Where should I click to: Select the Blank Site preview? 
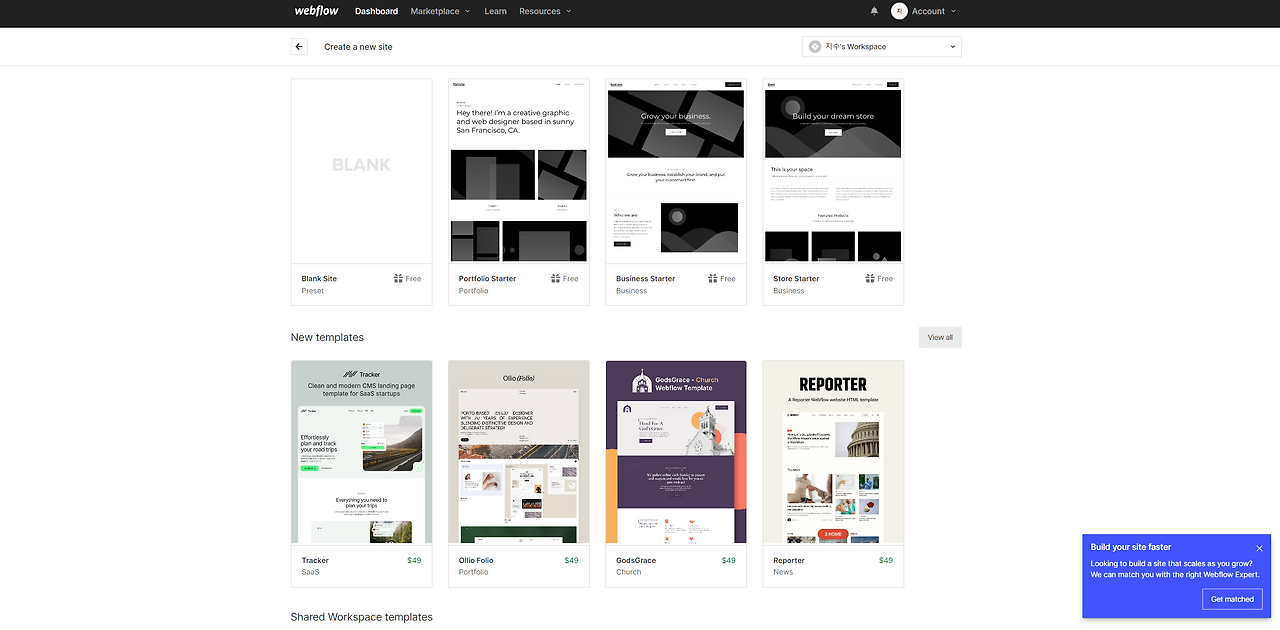[361, 171]
